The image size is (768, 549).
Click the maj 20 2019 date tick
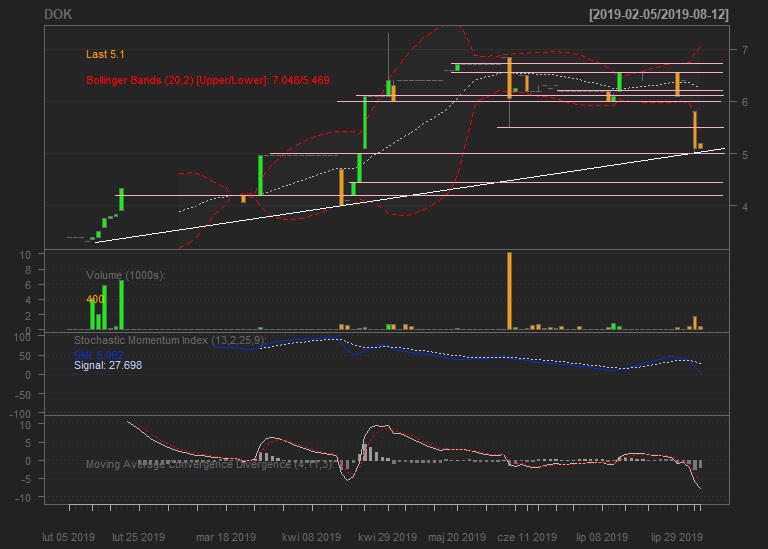pyautogui.click(x=457, y=537)
